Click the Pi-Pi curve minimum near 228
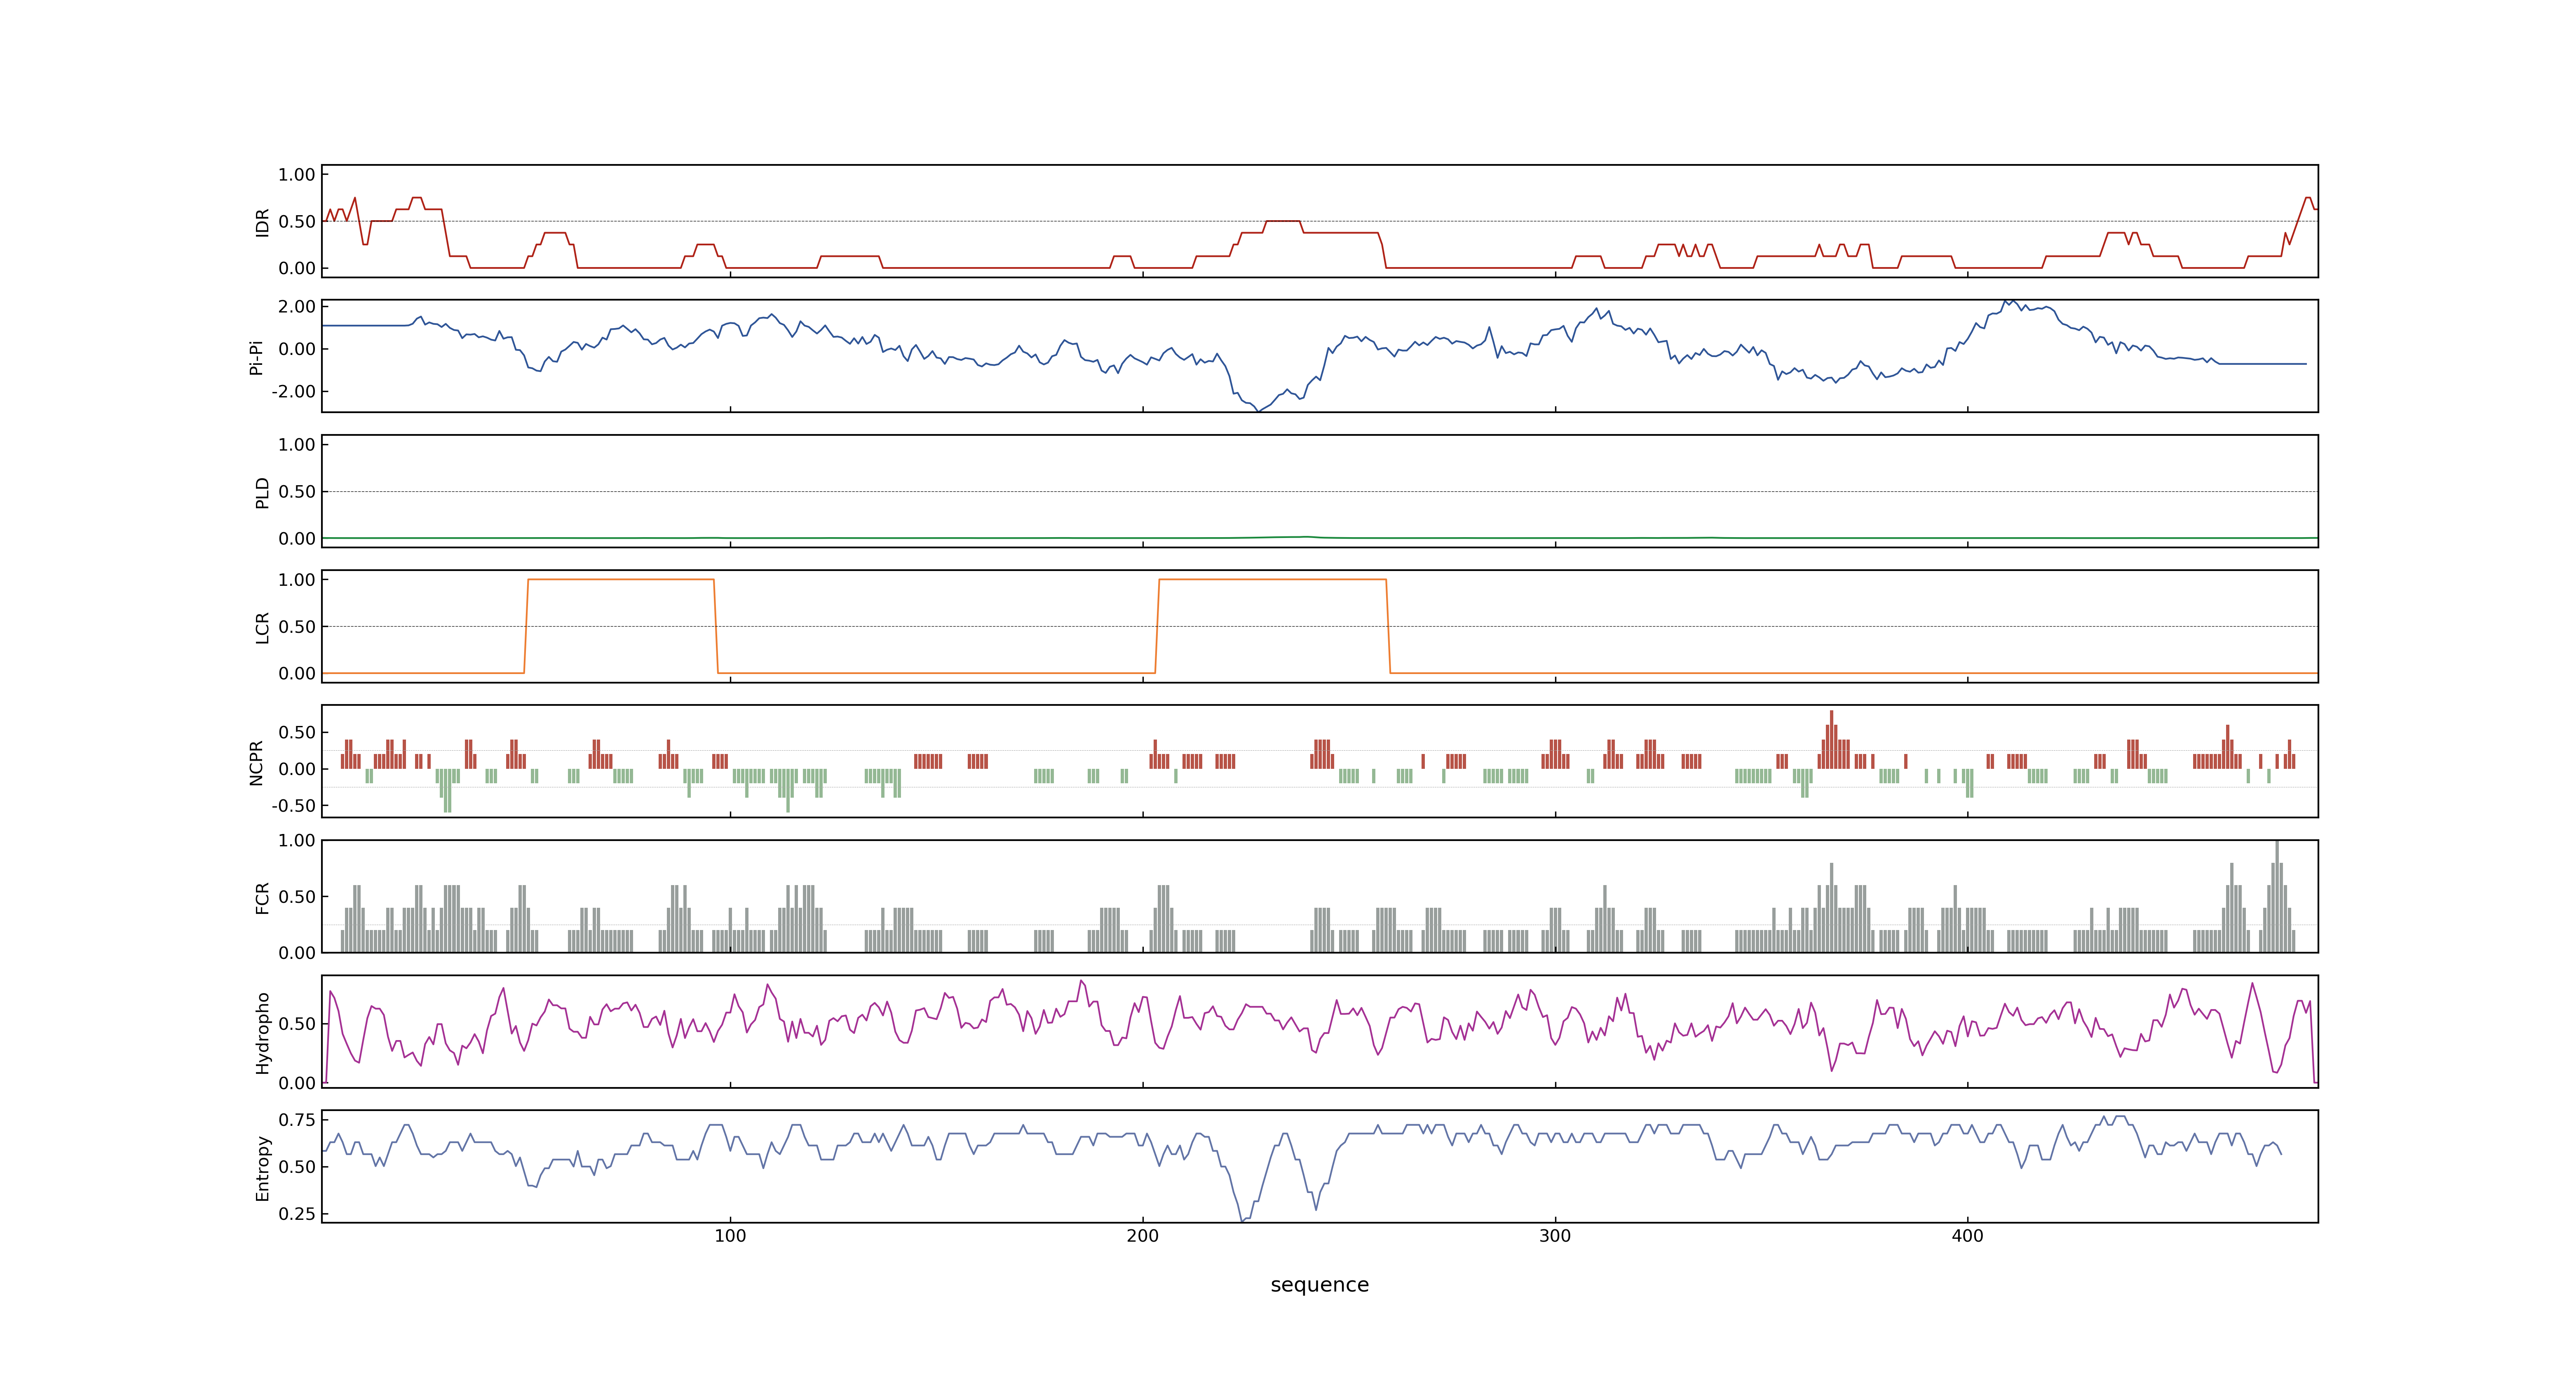This screenshot has height=1374, width=2576. (x=1258, y=410)
